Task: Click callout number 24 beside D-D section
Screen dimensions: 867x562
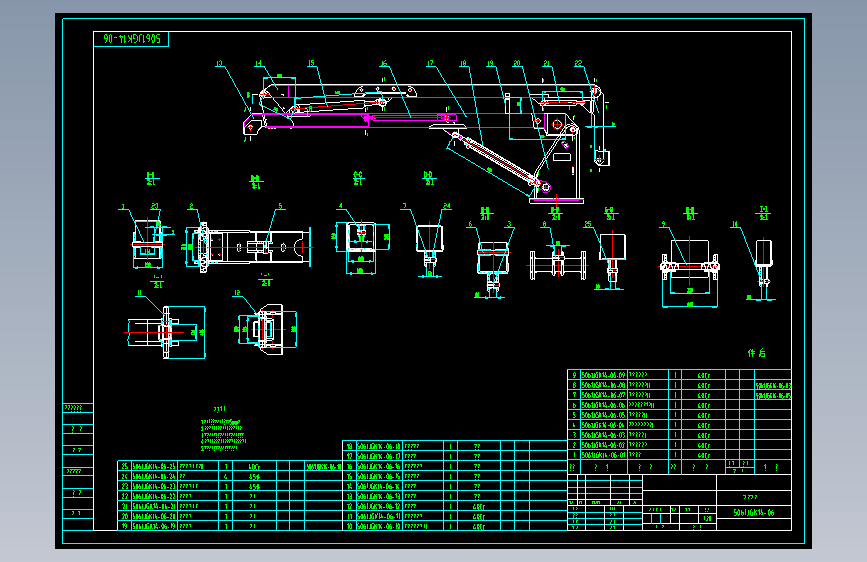Action: pyautogui.click(x=447, y=206)
